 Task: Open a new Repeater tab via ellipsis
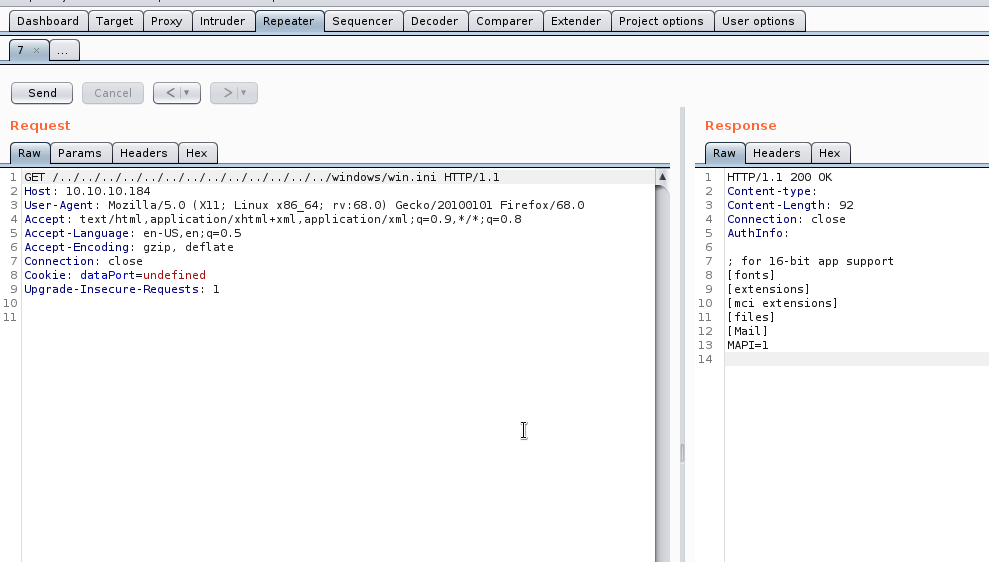(x=63, y=50)
